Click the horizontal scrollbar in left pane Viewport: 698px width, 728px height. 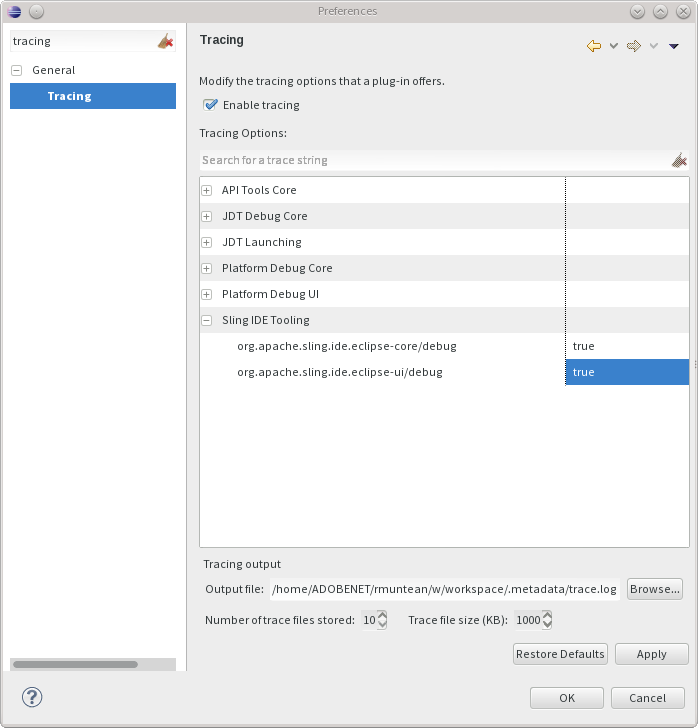click(75, 664)
